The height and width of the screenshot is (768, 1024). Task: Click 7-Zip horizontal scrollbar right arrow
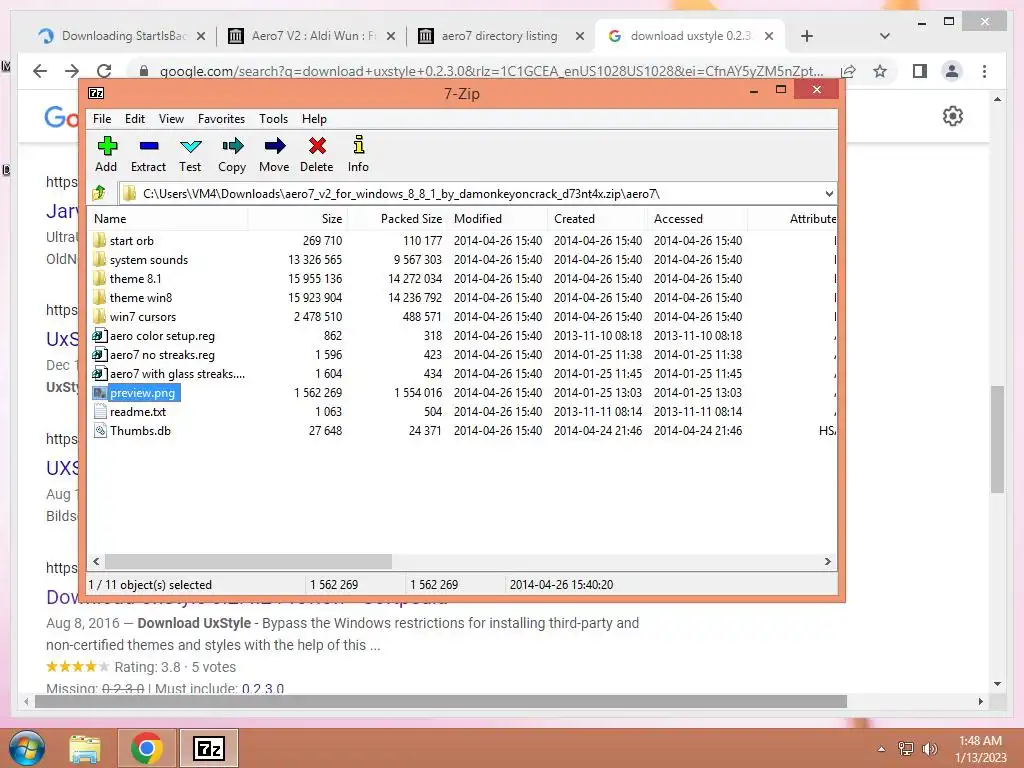tap(828, 562)
